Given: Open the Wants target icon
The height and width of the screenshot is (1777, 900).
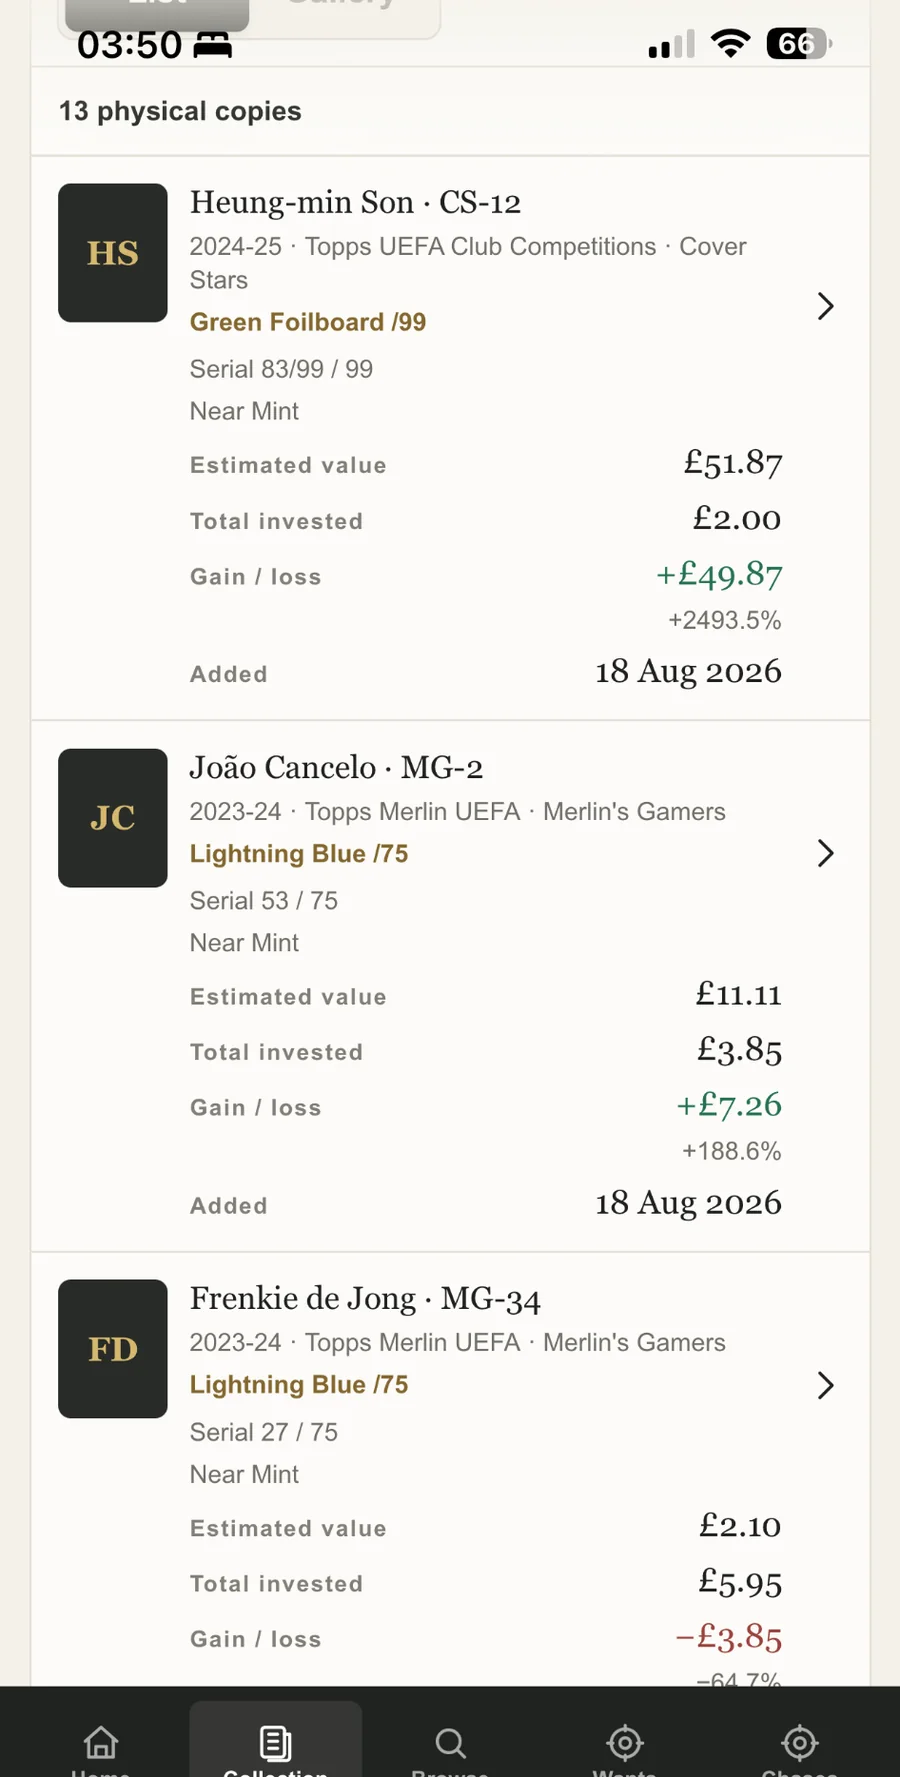Looking at the screenshot, I should [x=625, y=1743].
